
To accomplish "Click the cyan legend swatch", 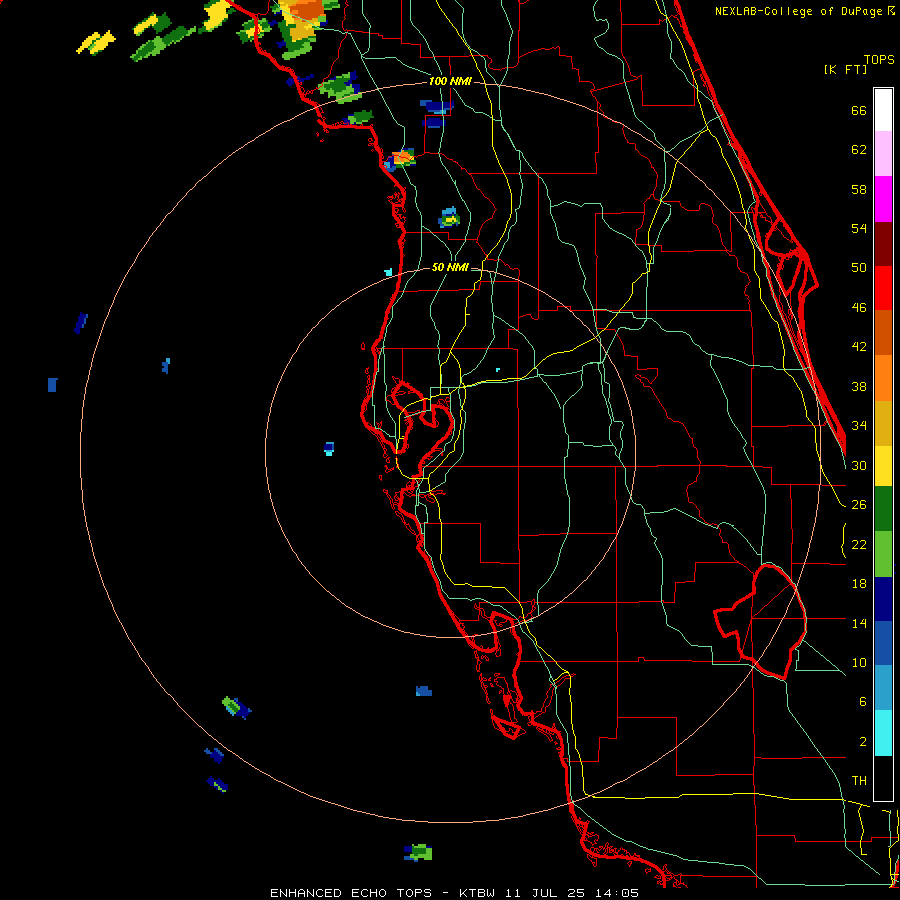I will pyautogui.click(x=883, y=733).
